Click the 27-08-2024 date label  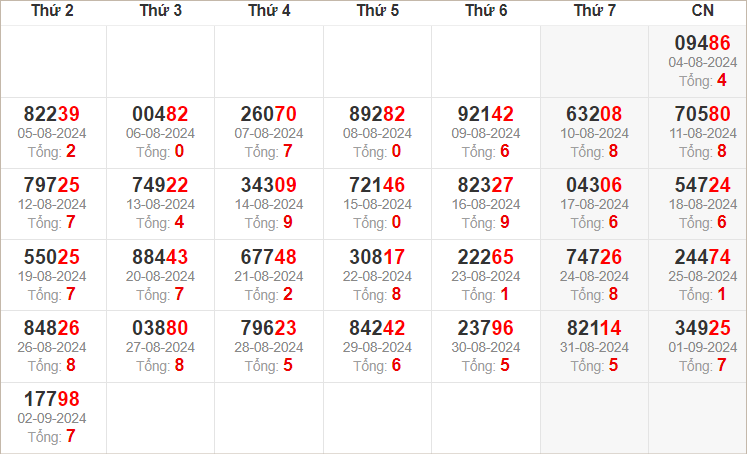tap(161, 347)
